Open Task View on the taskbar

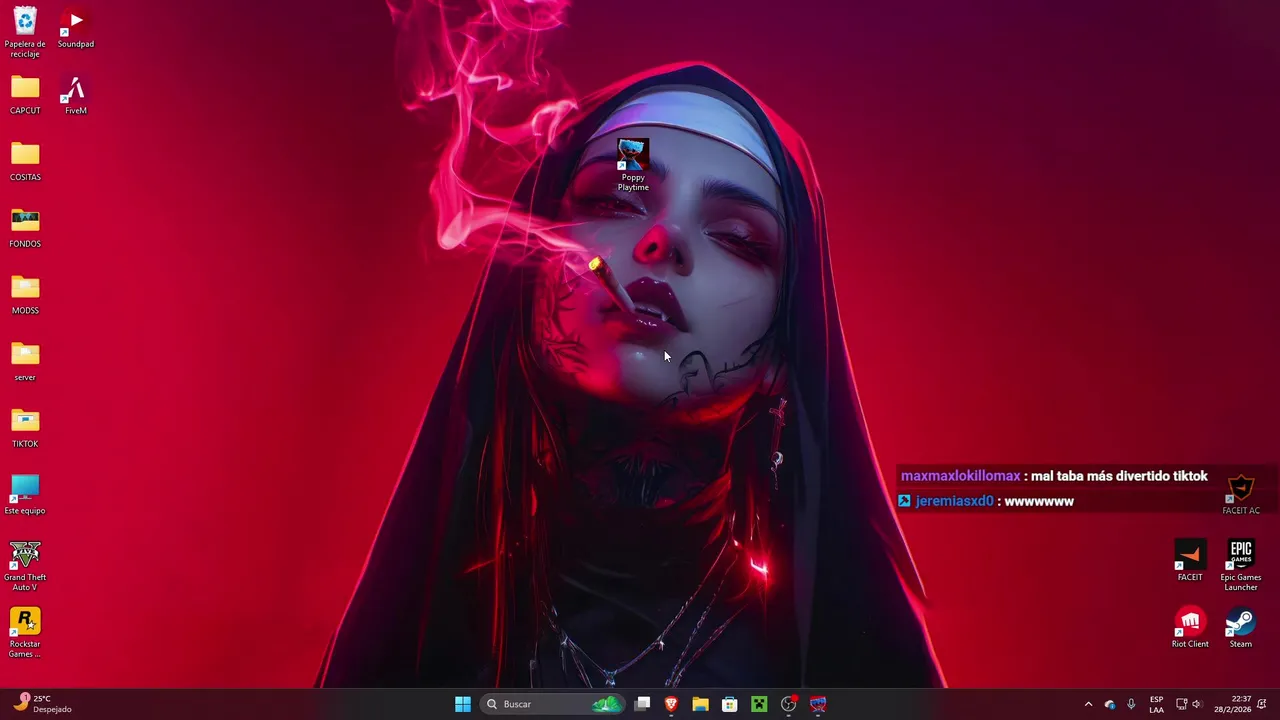point(643,704)
